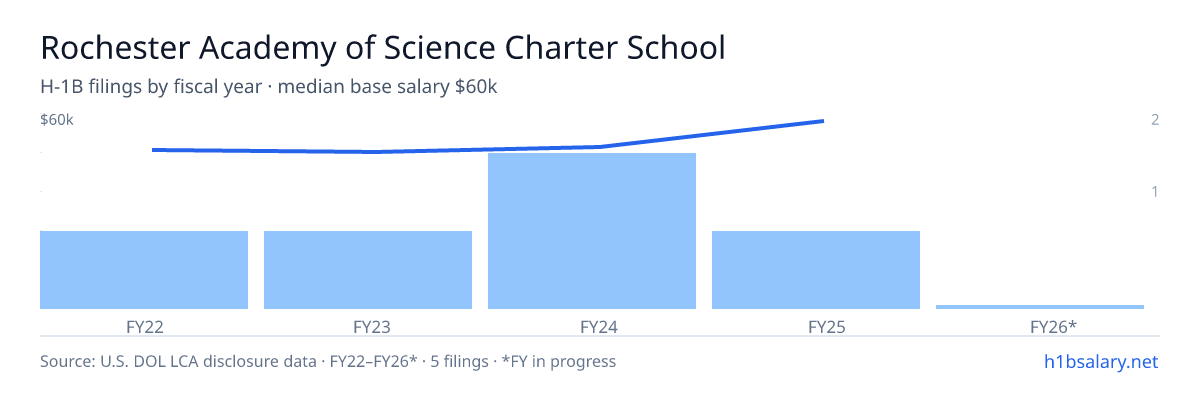Click the FY23 axis label
The image size is (1200, 400).
click(x=368, y=326)
